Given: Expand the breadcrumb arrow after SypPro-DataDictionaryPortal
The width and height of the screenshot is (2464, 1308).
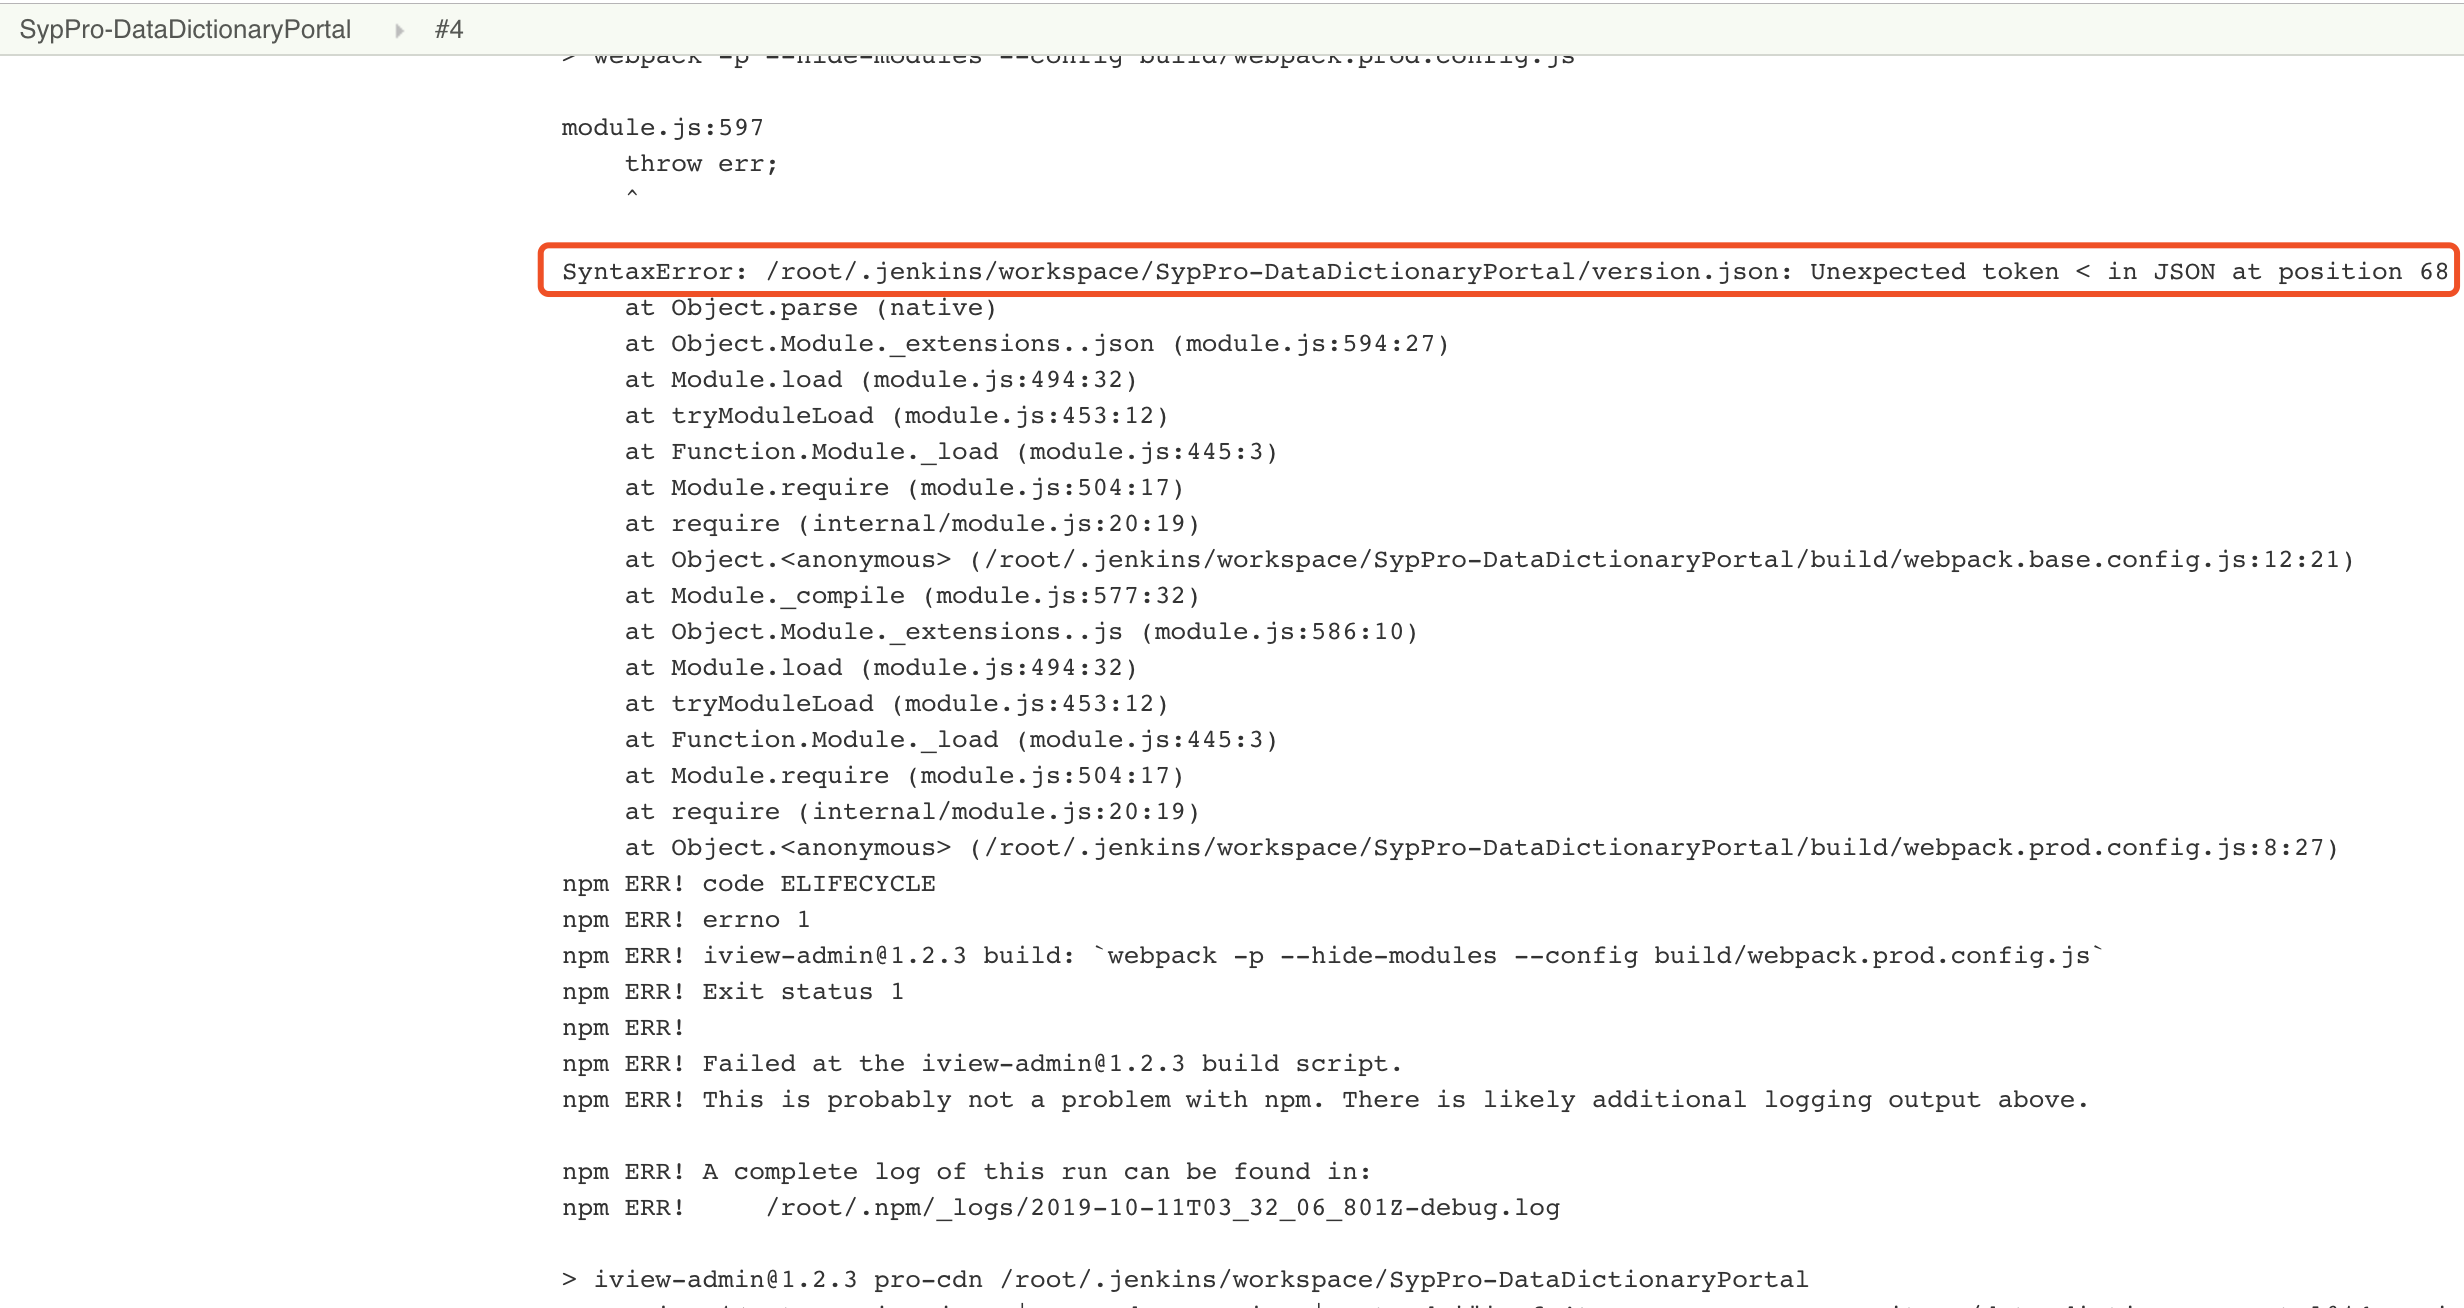Looking at the screenshot, I should tap(399, 30).
